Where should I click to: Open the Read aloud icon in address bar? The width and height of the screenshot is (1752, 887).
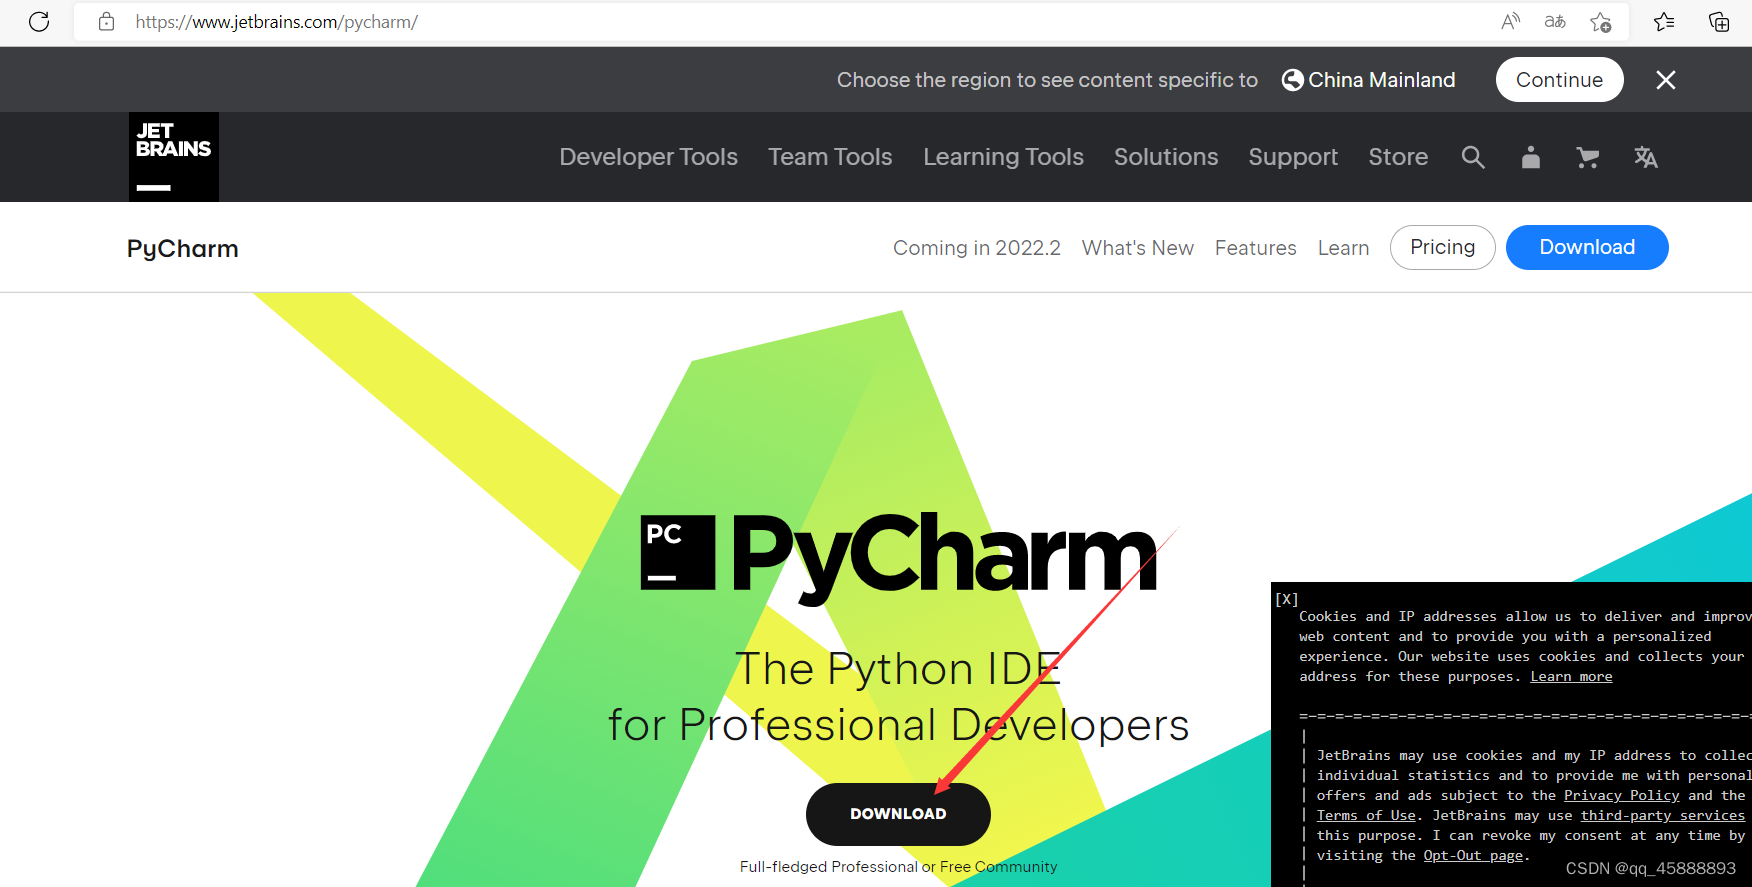tap(1510, 21)
